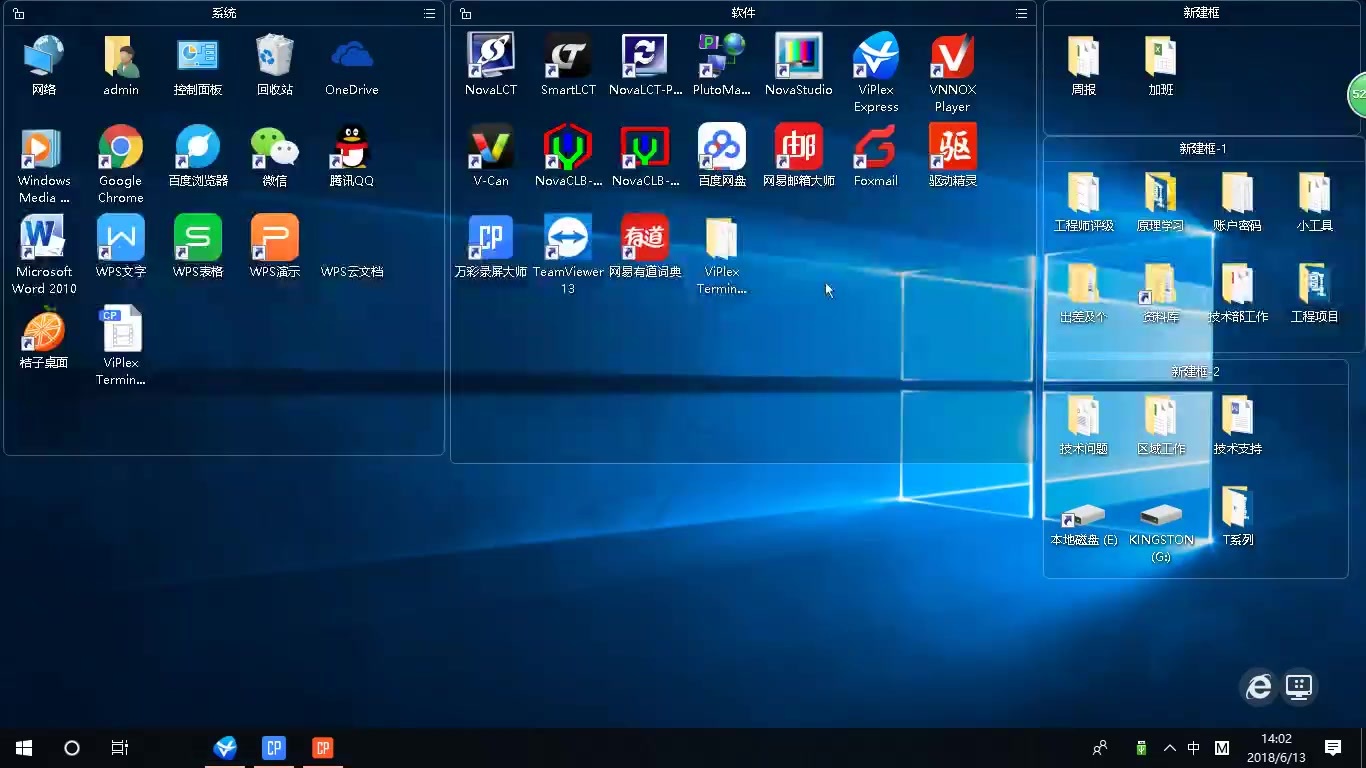The image size is (1366, 768).
Task: Launch 微信 WeChat
Action: click(275, 147)
